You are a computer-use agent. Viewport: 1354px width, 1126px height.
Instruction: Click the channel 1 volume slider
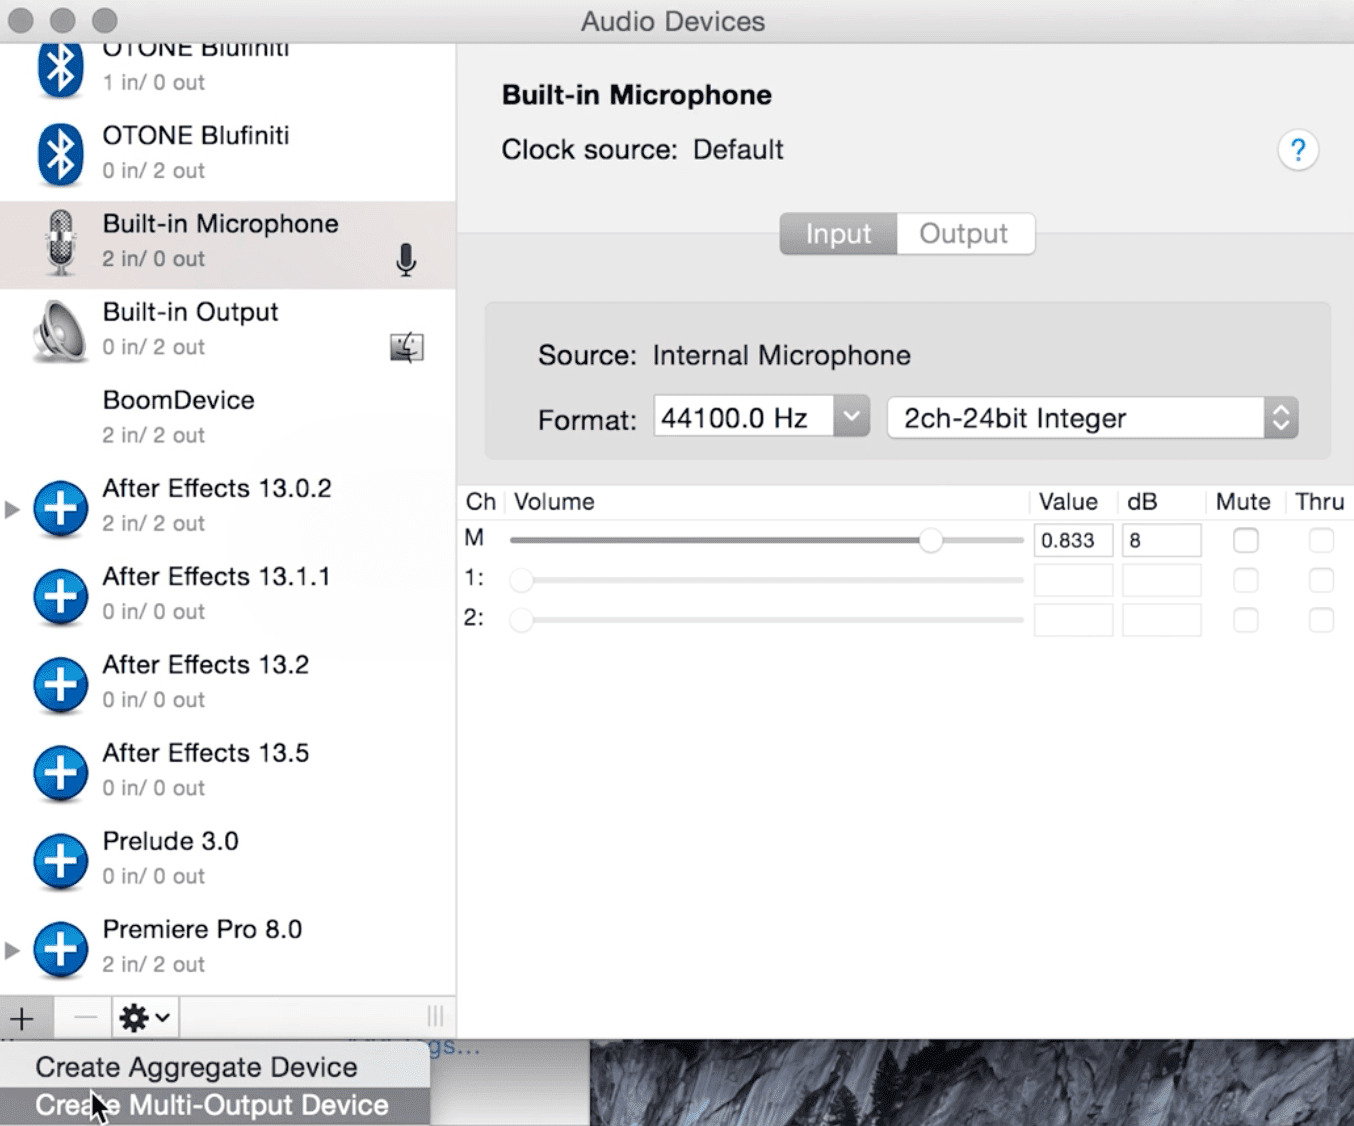[766, 580]
